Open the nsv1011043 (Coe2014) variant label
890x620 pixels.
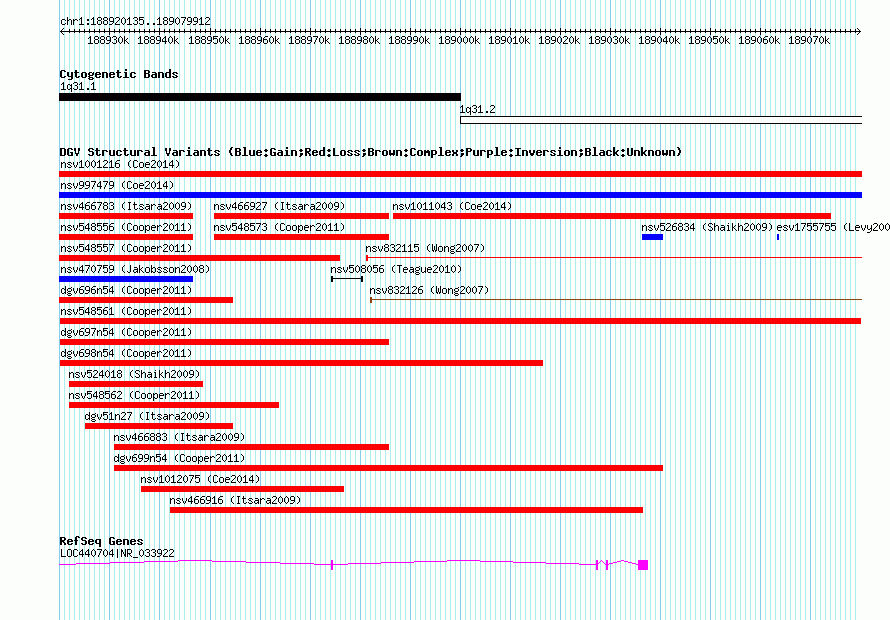(x=452, y=206)
